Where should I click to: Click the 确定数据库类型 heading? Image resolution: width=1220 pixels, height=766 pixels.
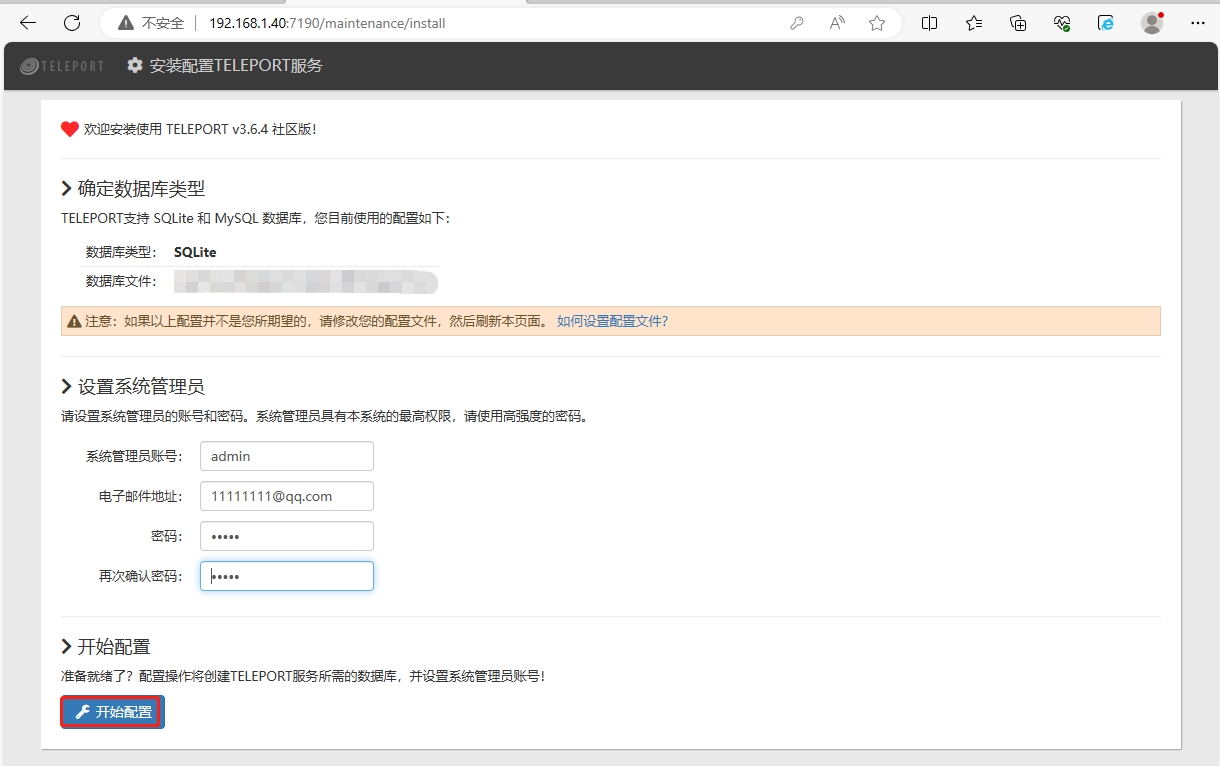point(141,188)
